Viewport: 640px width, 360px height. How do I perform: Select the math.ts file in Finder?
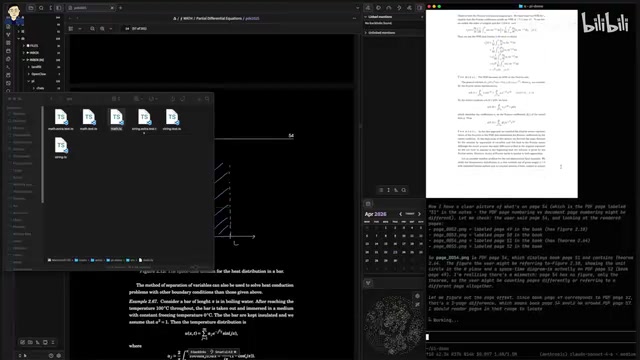[x=116, y=120]
